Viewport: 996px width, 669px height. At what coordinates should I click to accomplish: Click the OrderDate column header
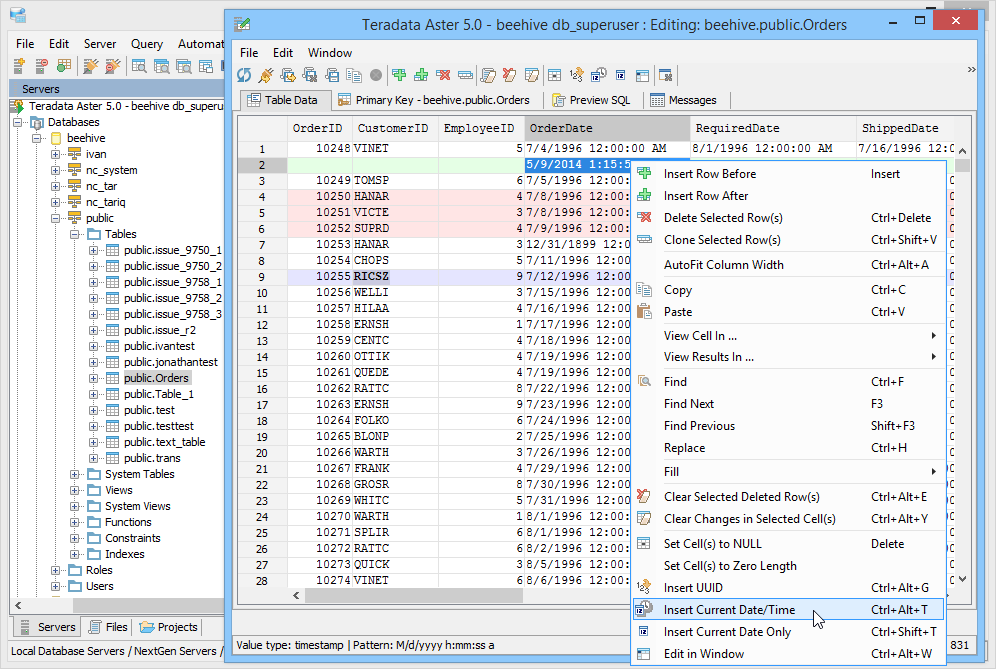click(x=607, y=128)
